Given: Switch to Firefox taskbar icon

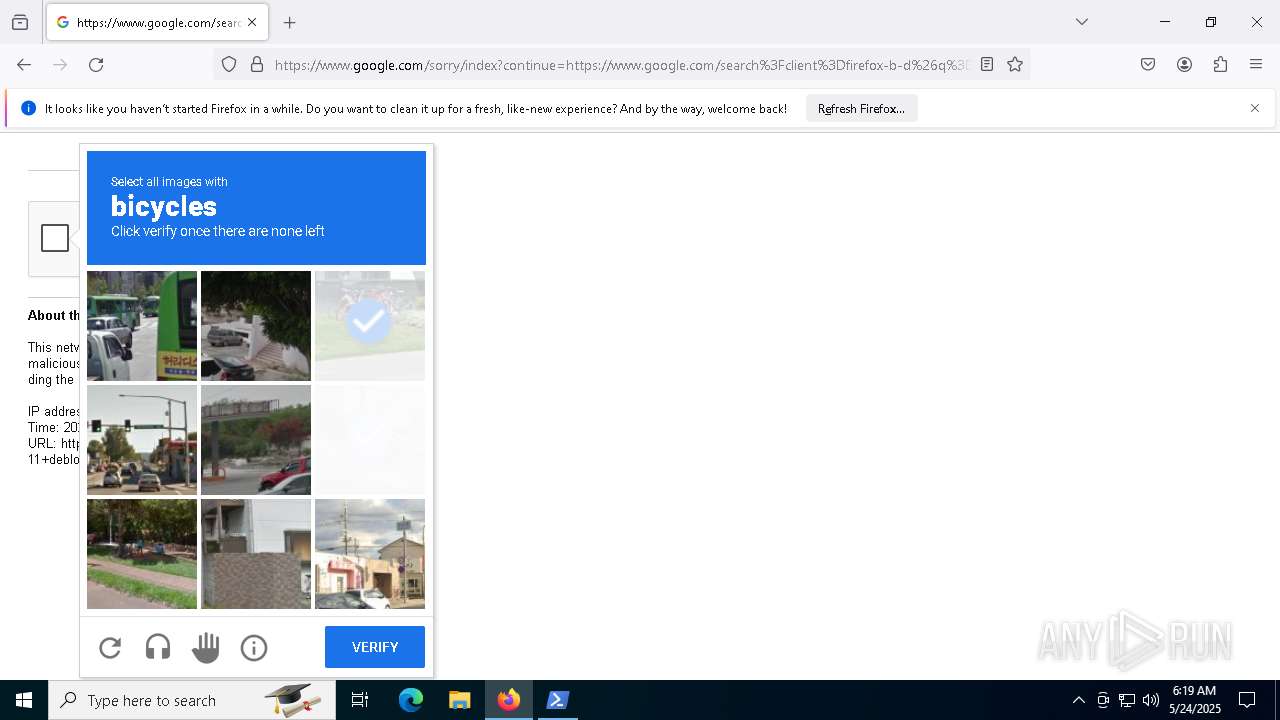Looking at the screenshot, I should click(509, 700).
